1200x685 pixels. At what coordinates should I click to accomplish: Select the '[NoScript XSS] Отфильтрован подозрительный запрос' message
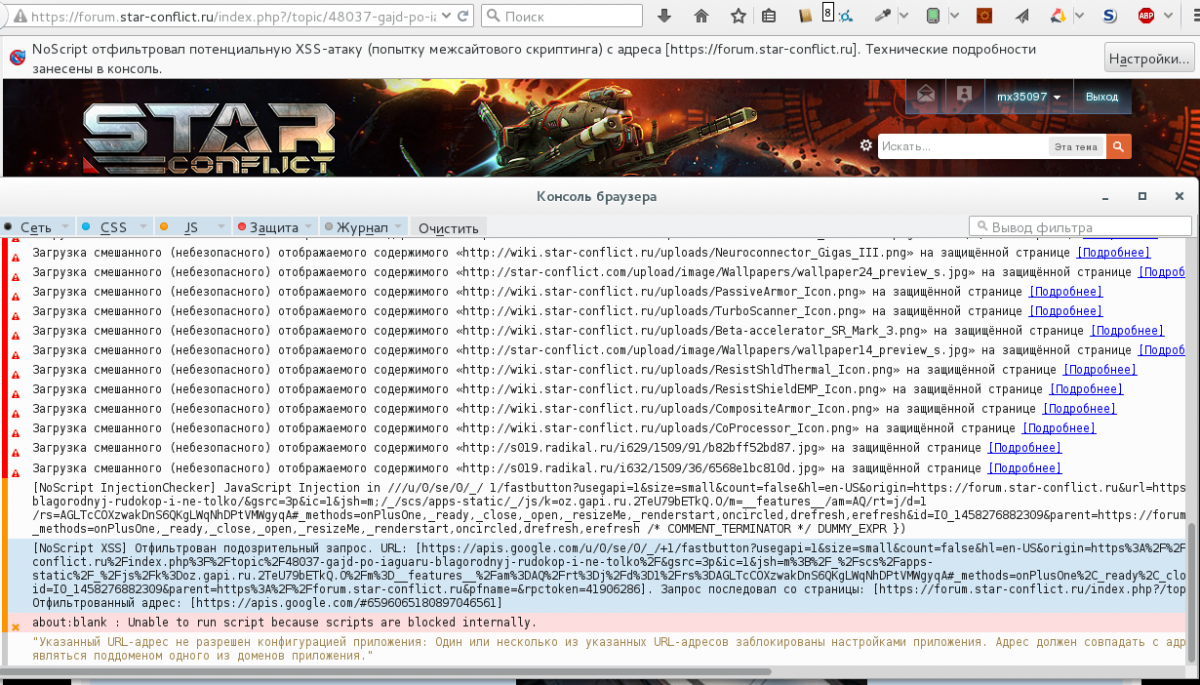click(599, 575)
